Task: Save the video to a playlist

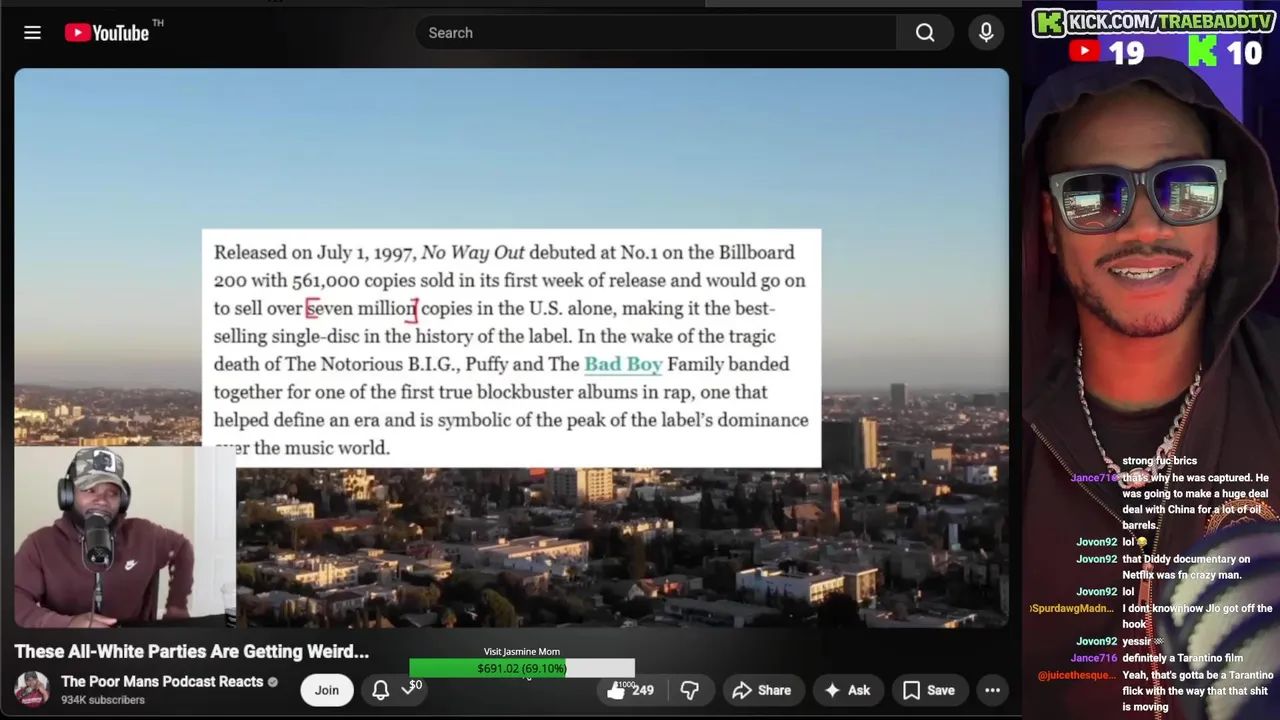Action: [x=929, y=690]
